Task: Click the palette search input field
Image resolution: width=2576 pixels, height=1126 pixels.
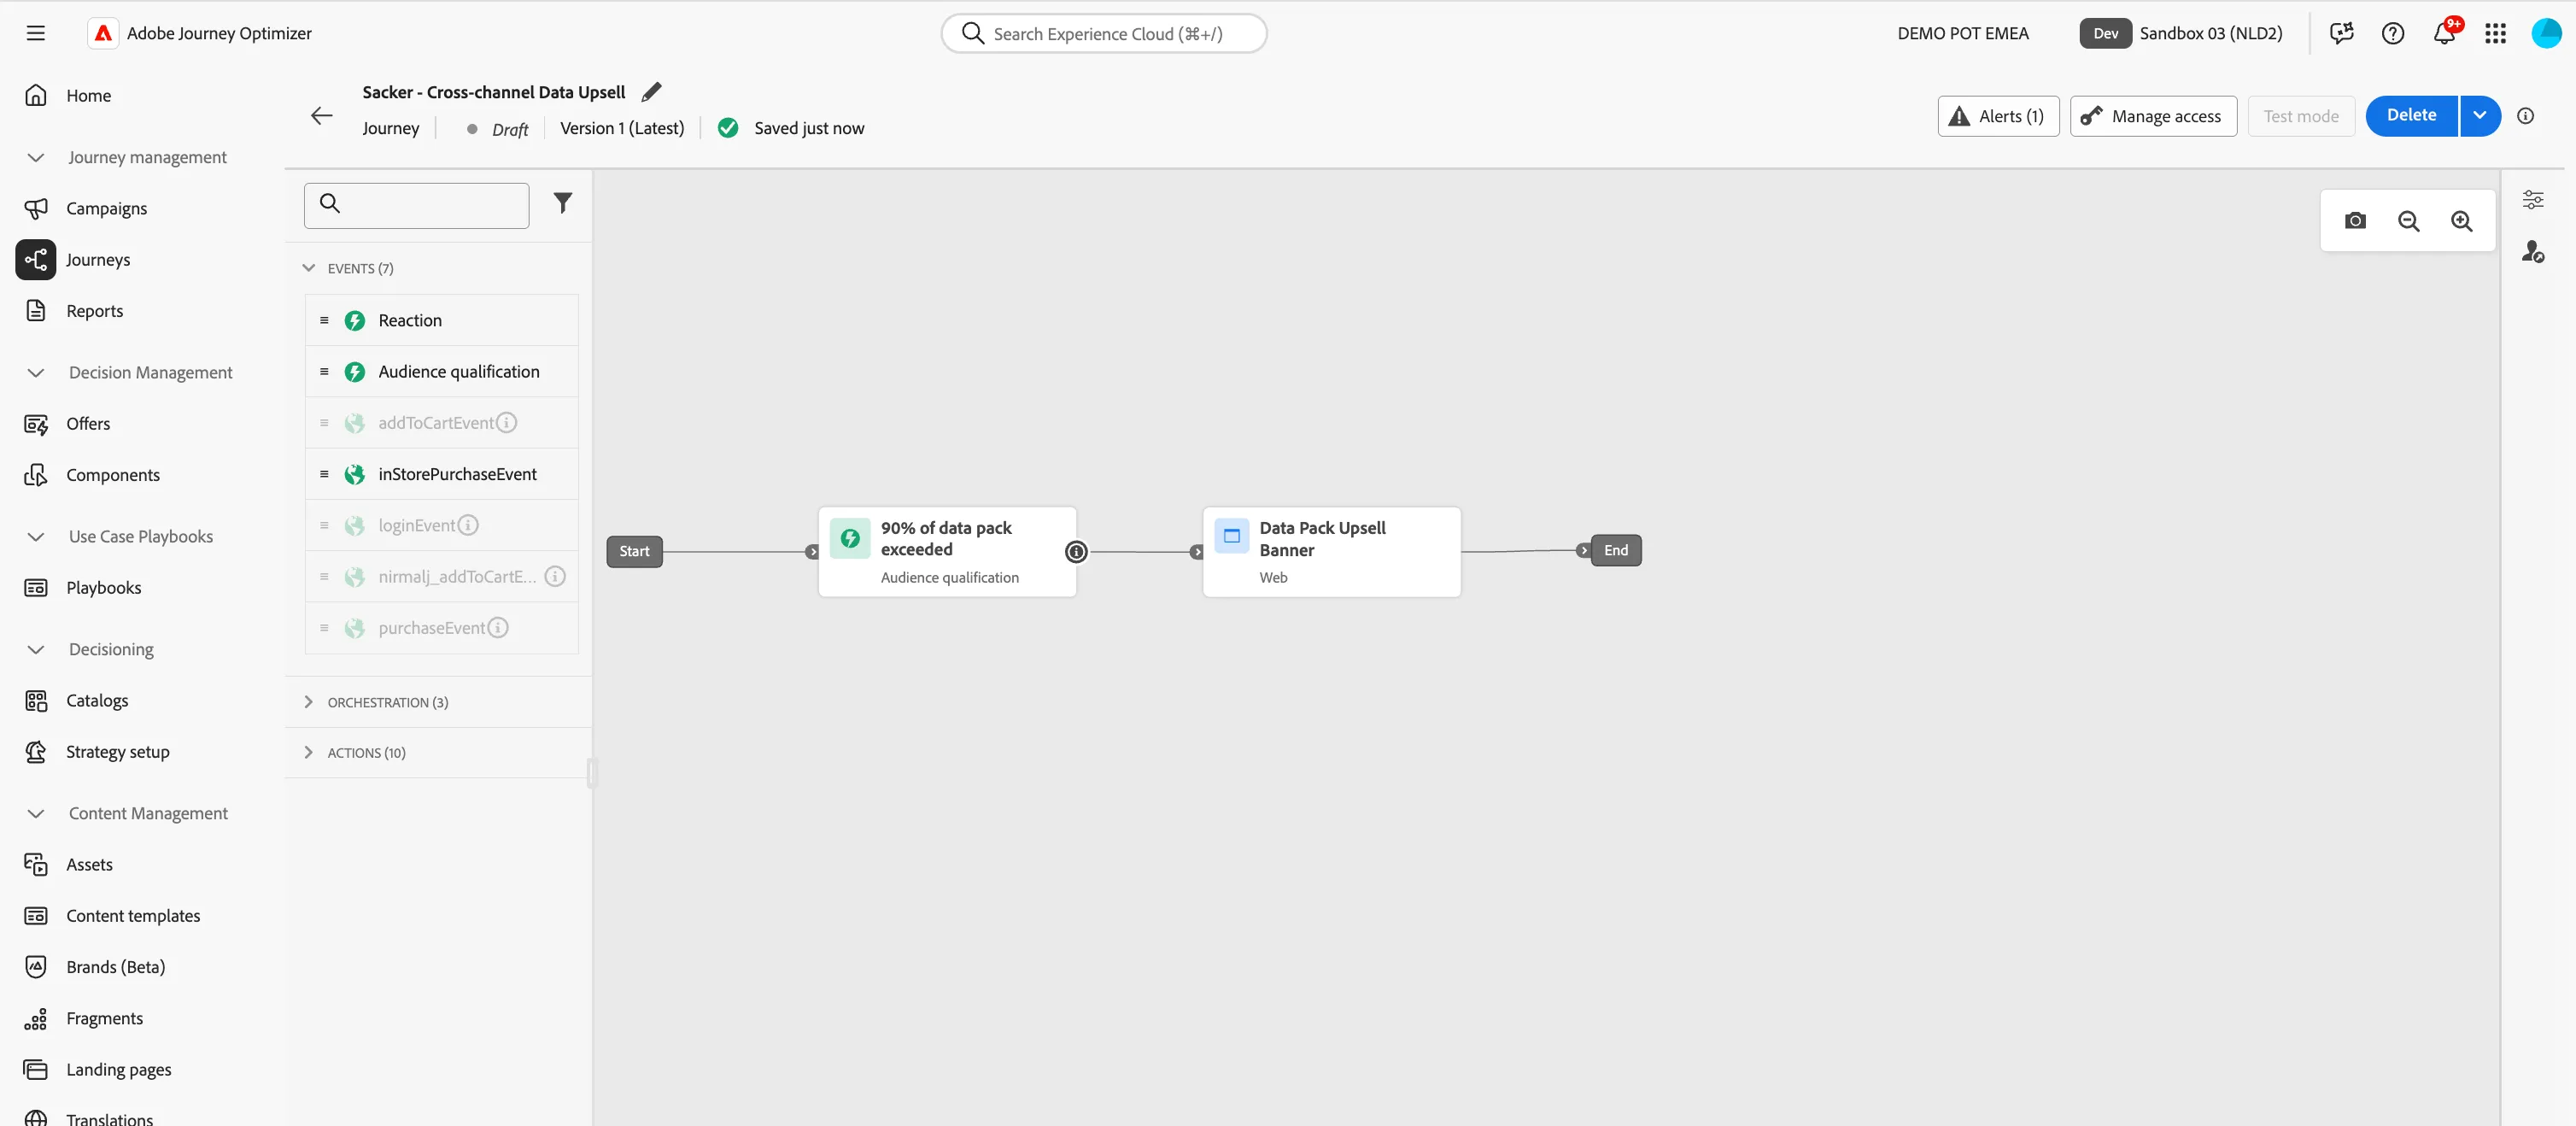Action: tap(416, 205)
